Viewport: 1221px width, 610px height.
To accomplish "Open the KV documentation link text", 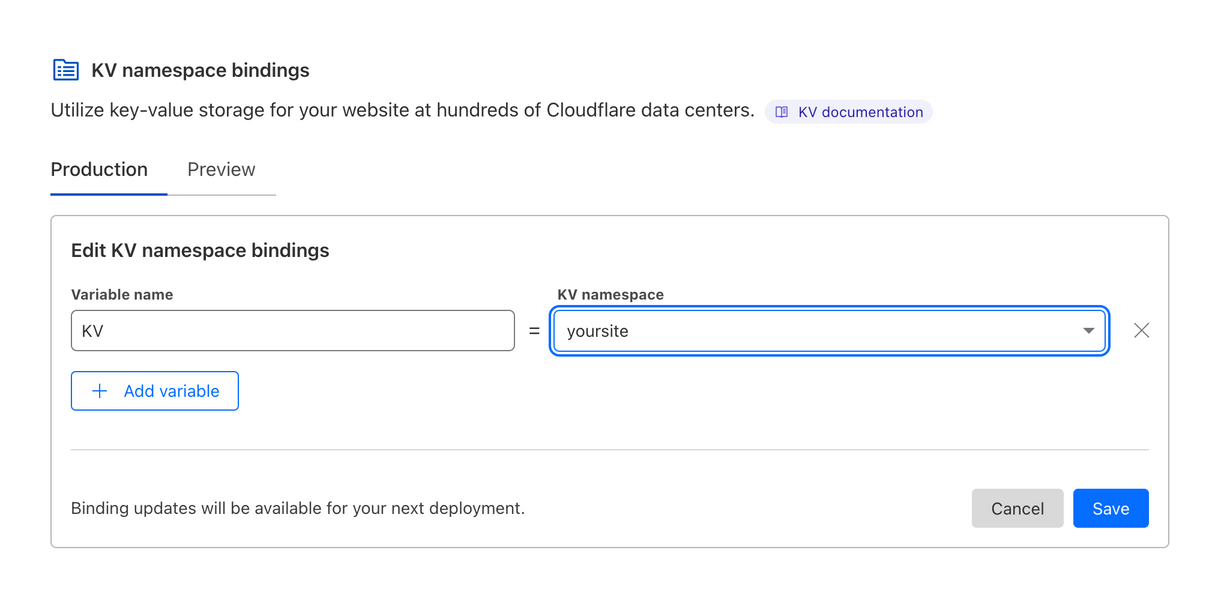I will pos(860,112).
